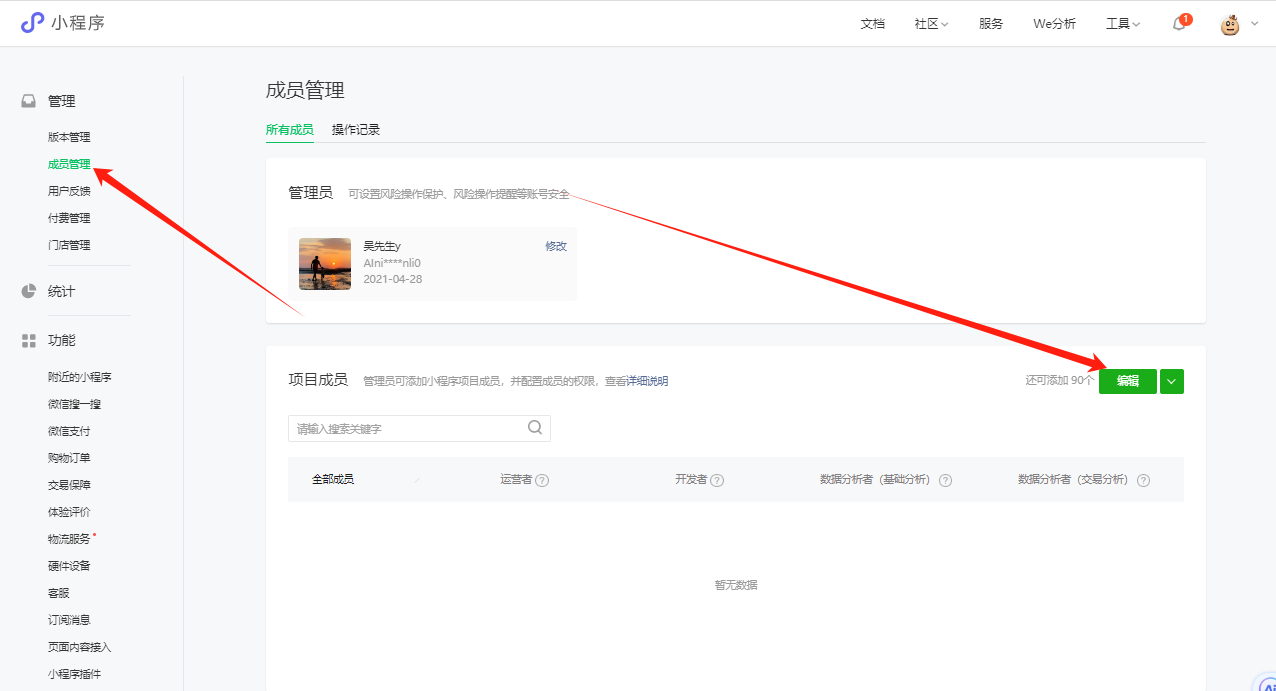Click the 修改 link for the administrator

click(x=556, y=246)
